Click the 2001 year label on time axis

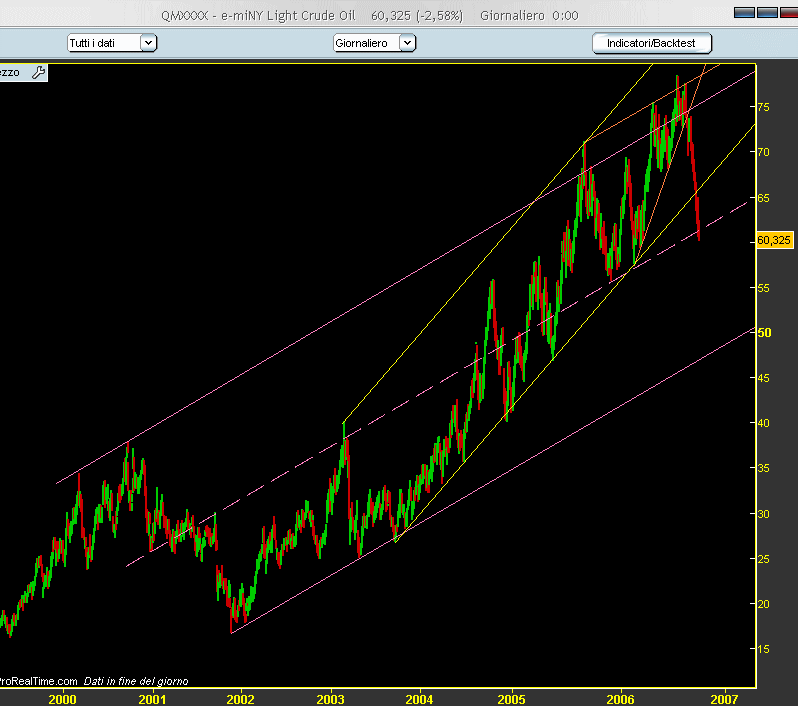(152, 699)
